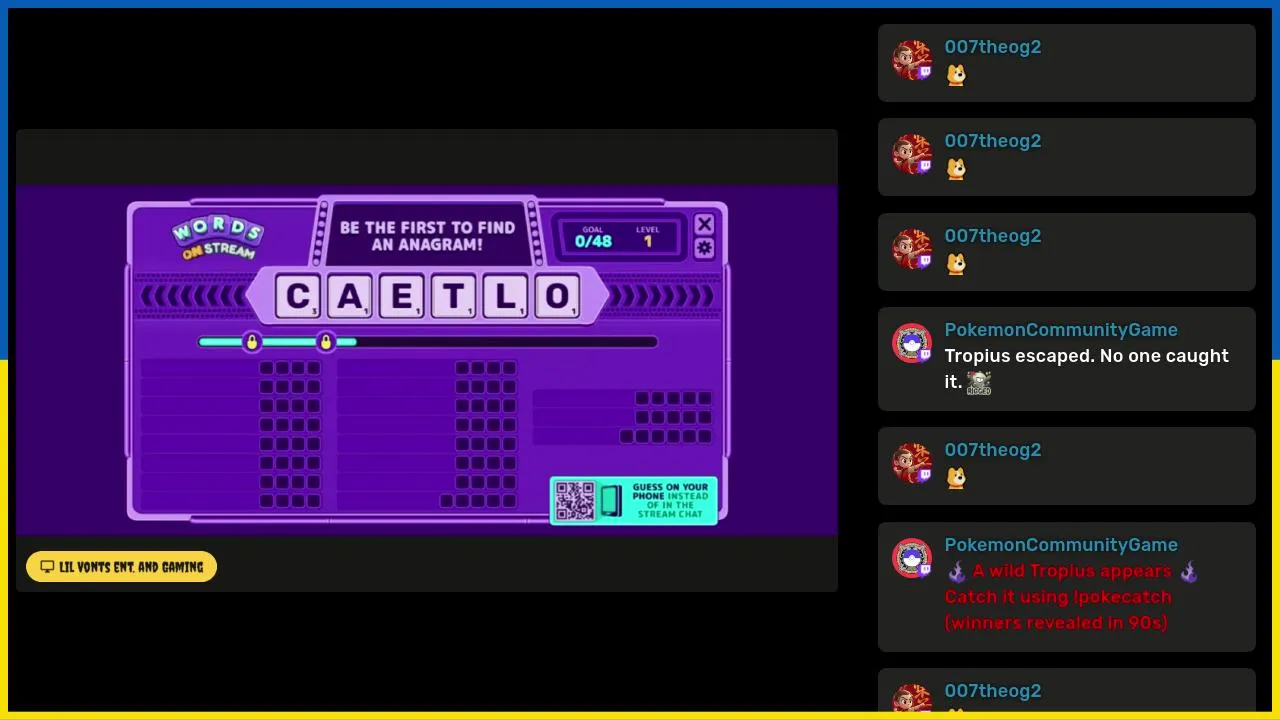Click the goal counter 0/48
The height and width of the screenshot is (720, 1280).
click(593, 241)
